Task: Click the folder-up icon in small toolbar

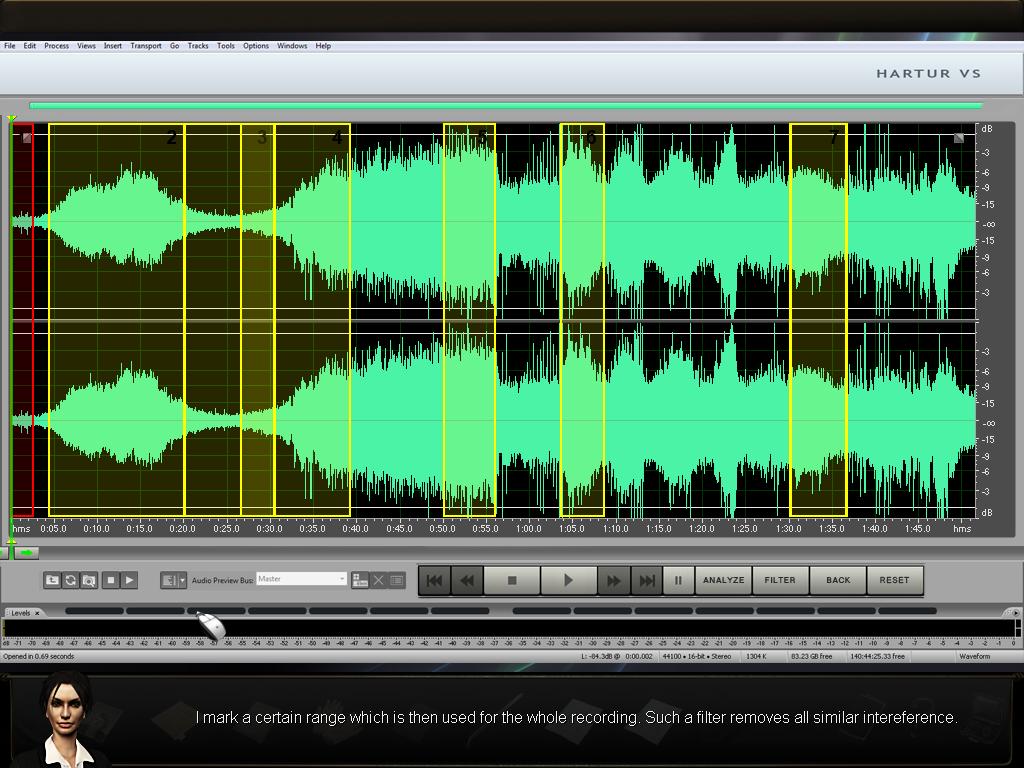Action: click(52, 580)
